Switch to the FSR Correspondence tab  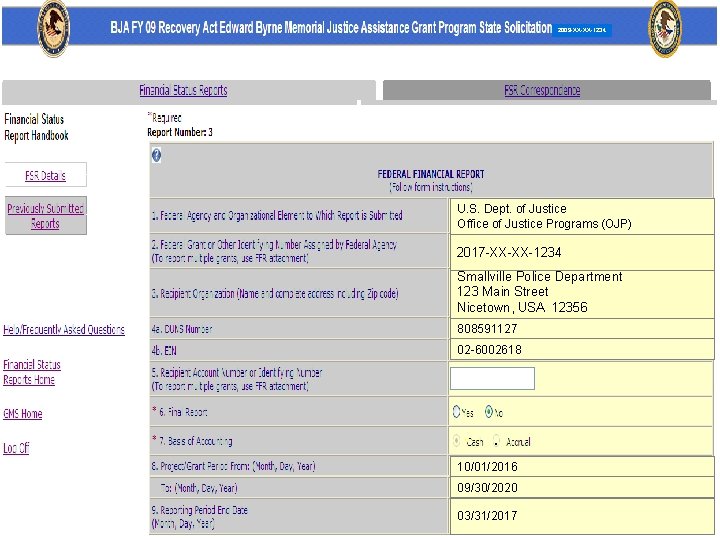coord(542,90)
